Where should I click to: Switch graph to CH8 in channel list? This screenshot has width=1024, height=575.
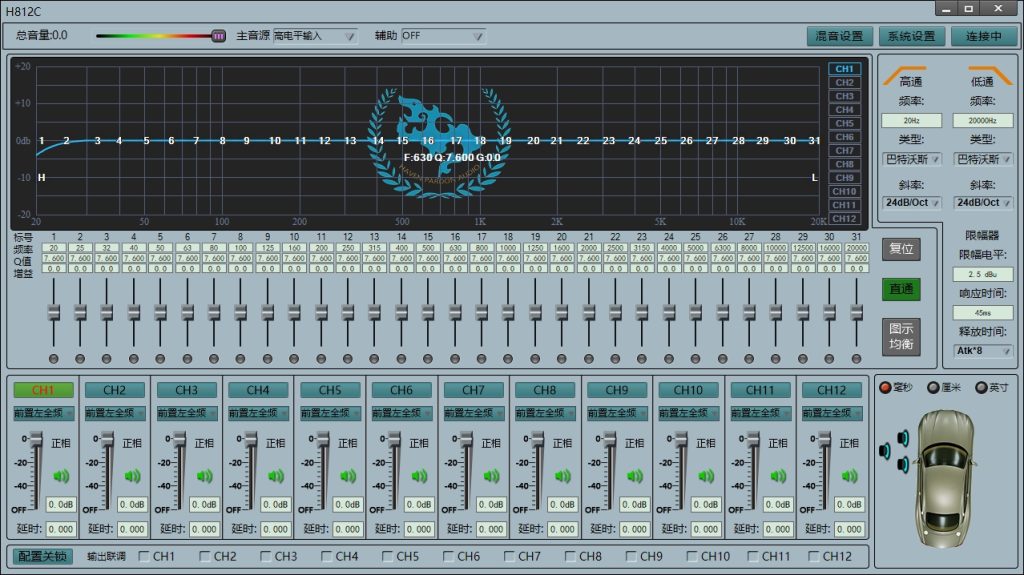tap(844, 164)
